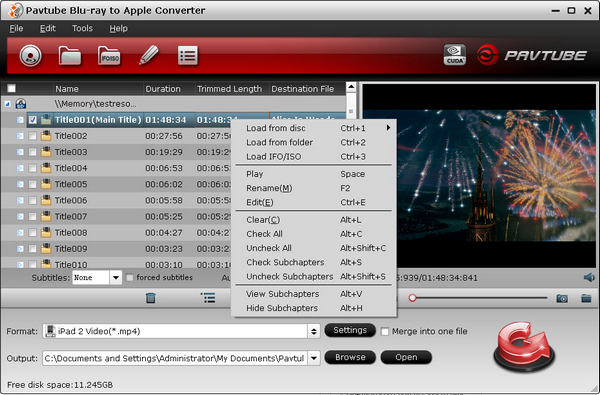
Task: Click the Load from folder toolbar icon
Action: click(x=70, y=56)
